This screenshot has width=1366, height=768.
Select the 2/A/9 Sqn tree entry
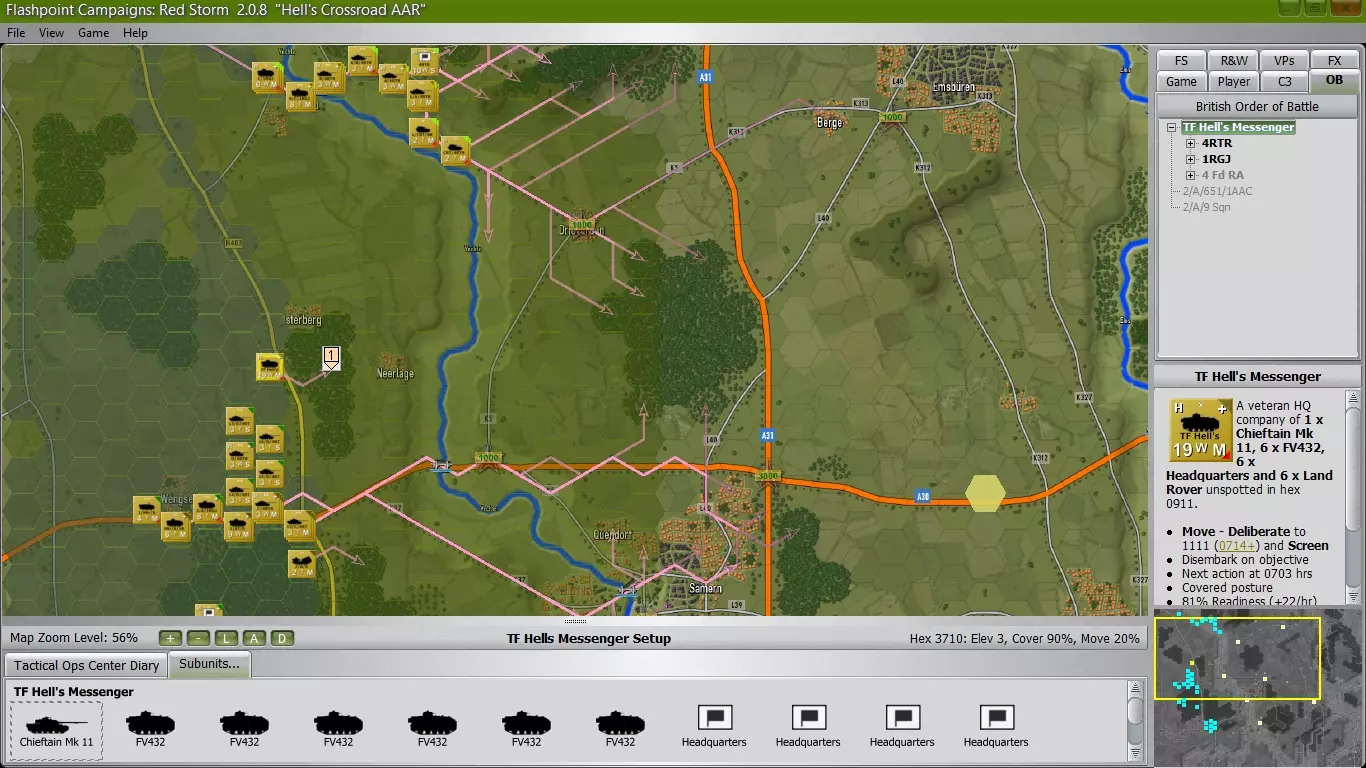[1206, 207]
